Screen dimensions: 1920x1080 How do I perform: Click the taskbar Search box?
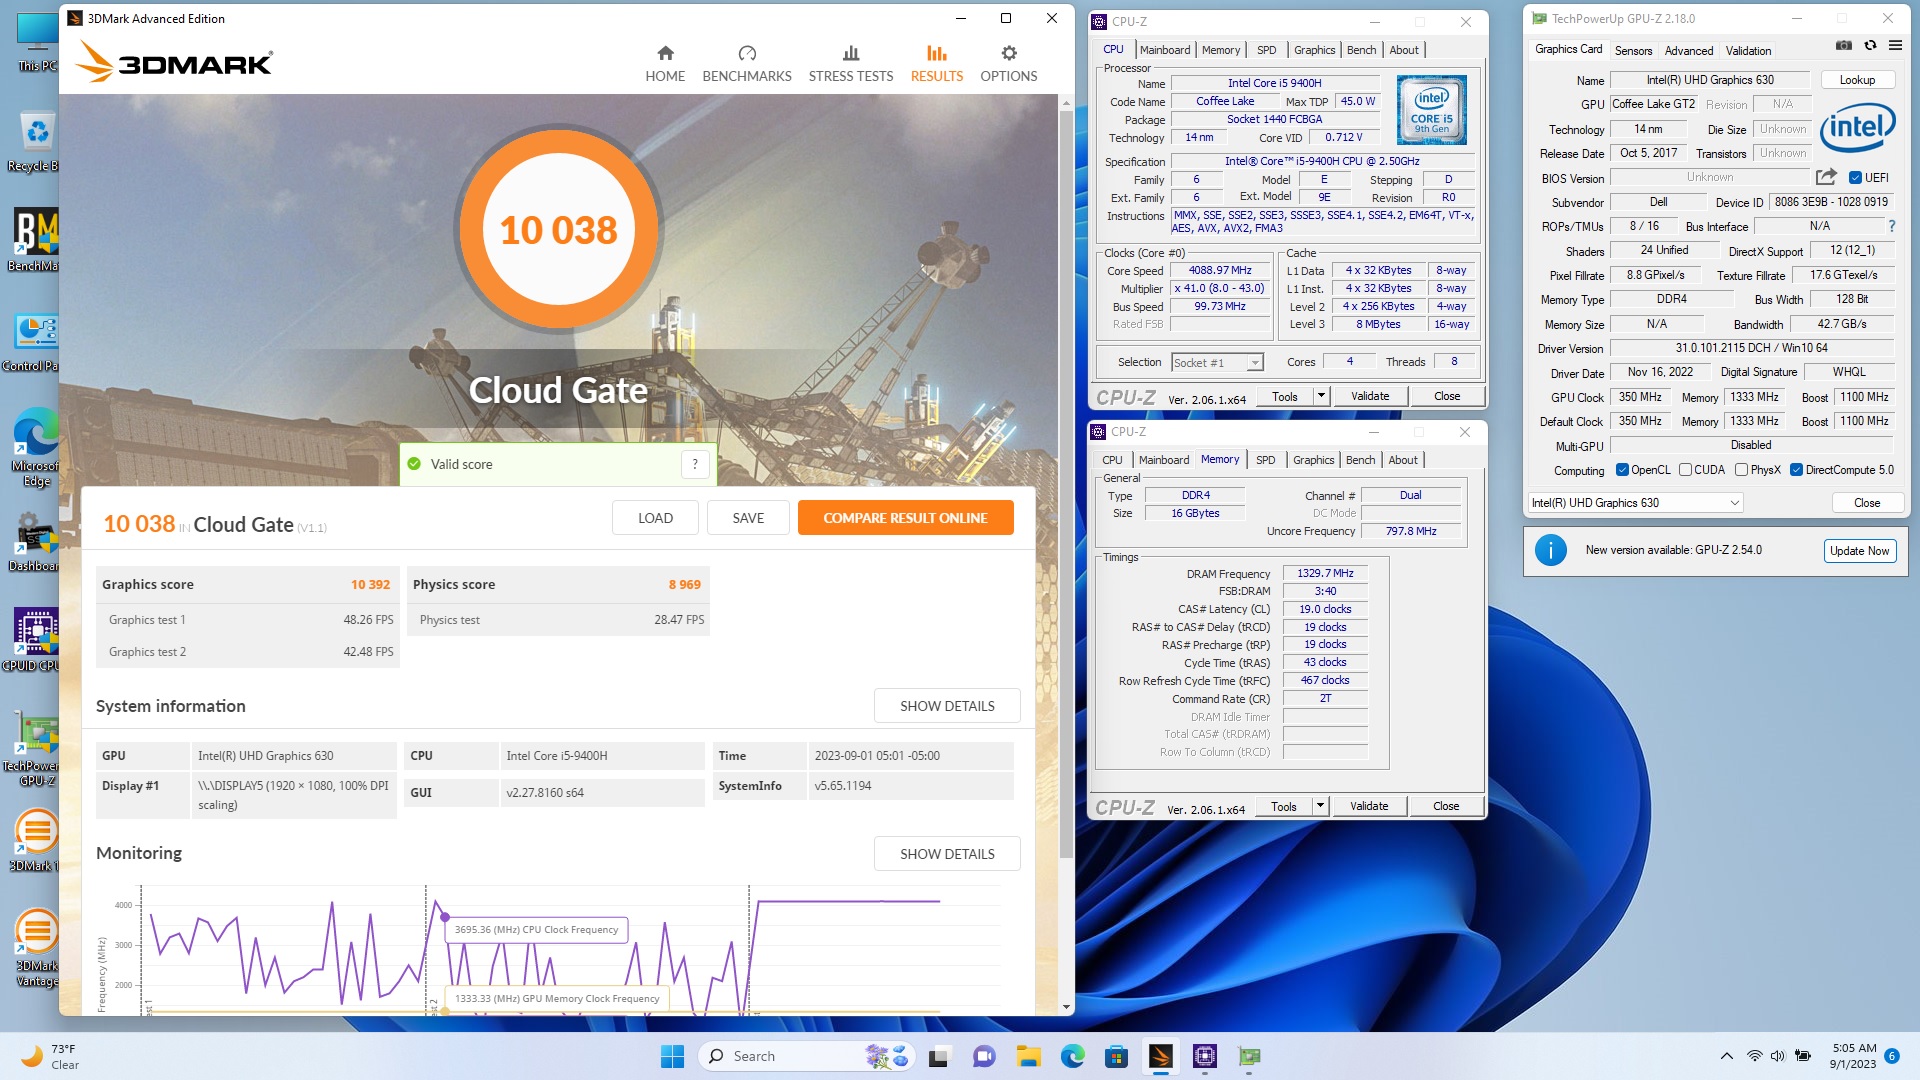[x=808, y=1056]
